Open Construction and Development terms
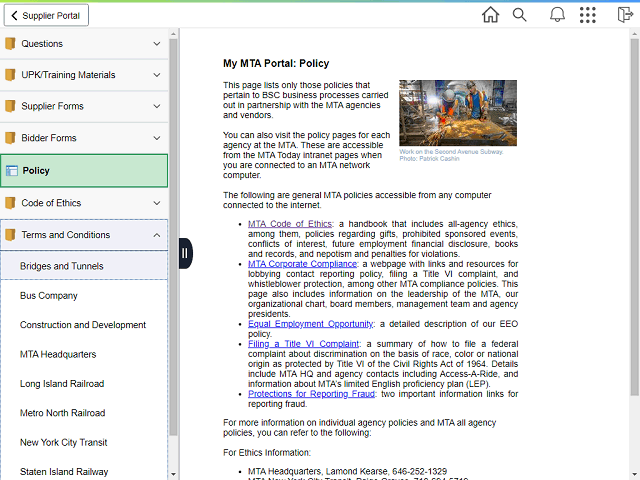This screenshot has height=480, width=640. tap(84, 325)
